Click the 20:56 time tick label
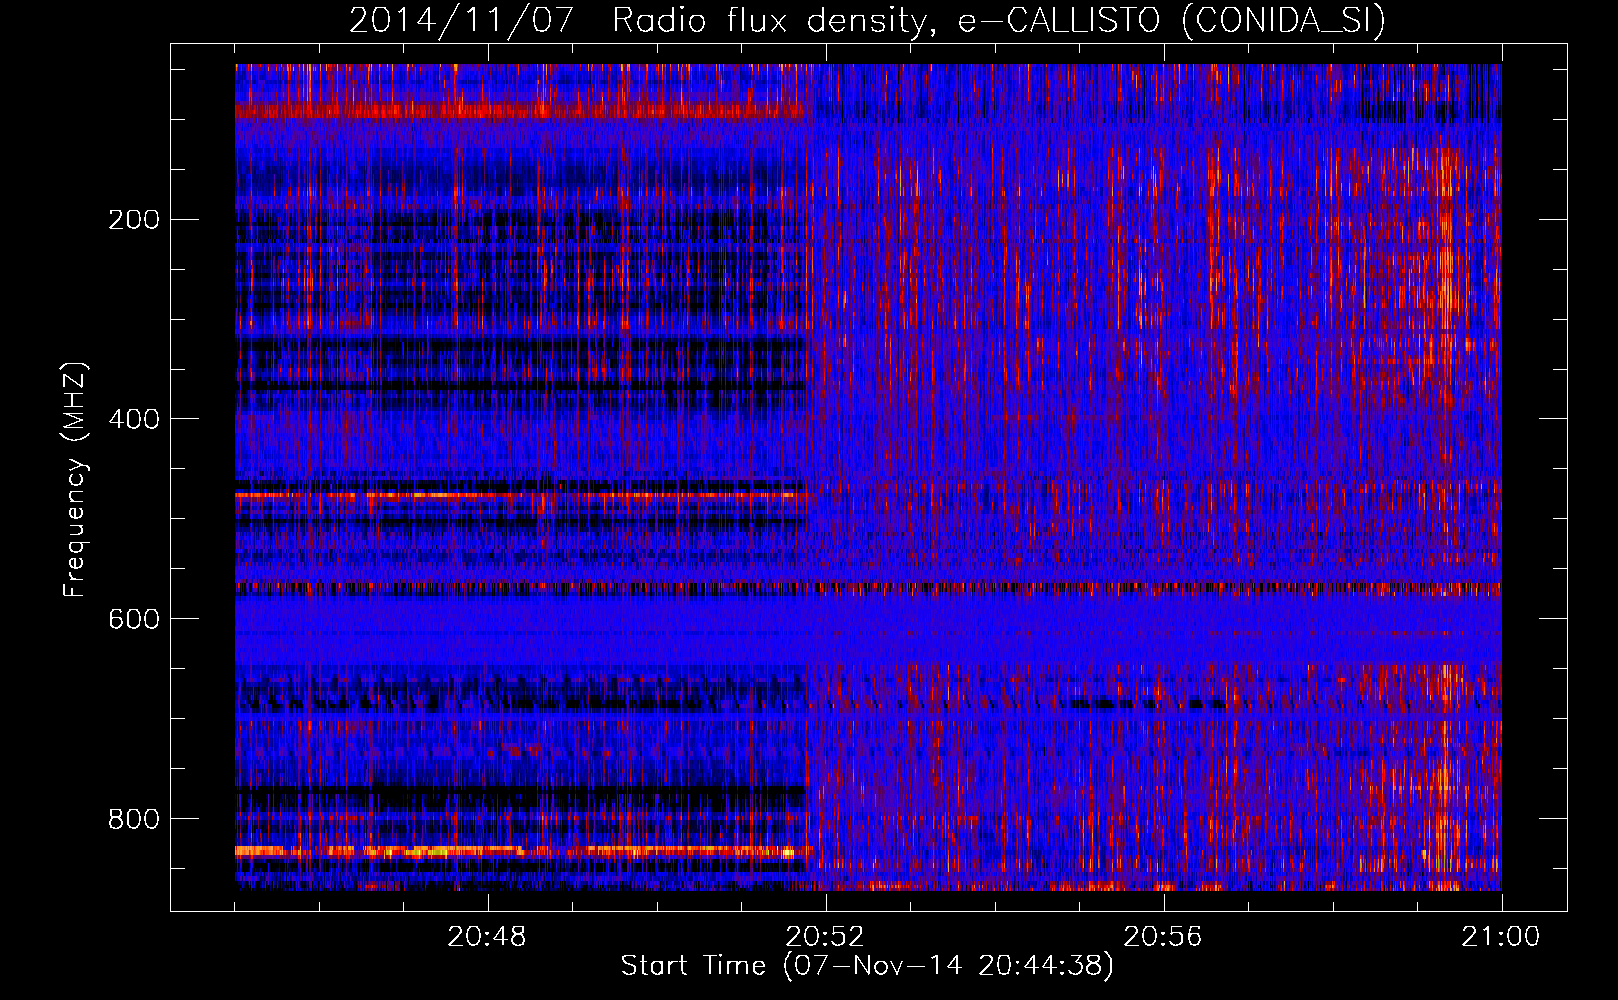This screenshot has height=1000, width=1618. [x=1163, y=937]
